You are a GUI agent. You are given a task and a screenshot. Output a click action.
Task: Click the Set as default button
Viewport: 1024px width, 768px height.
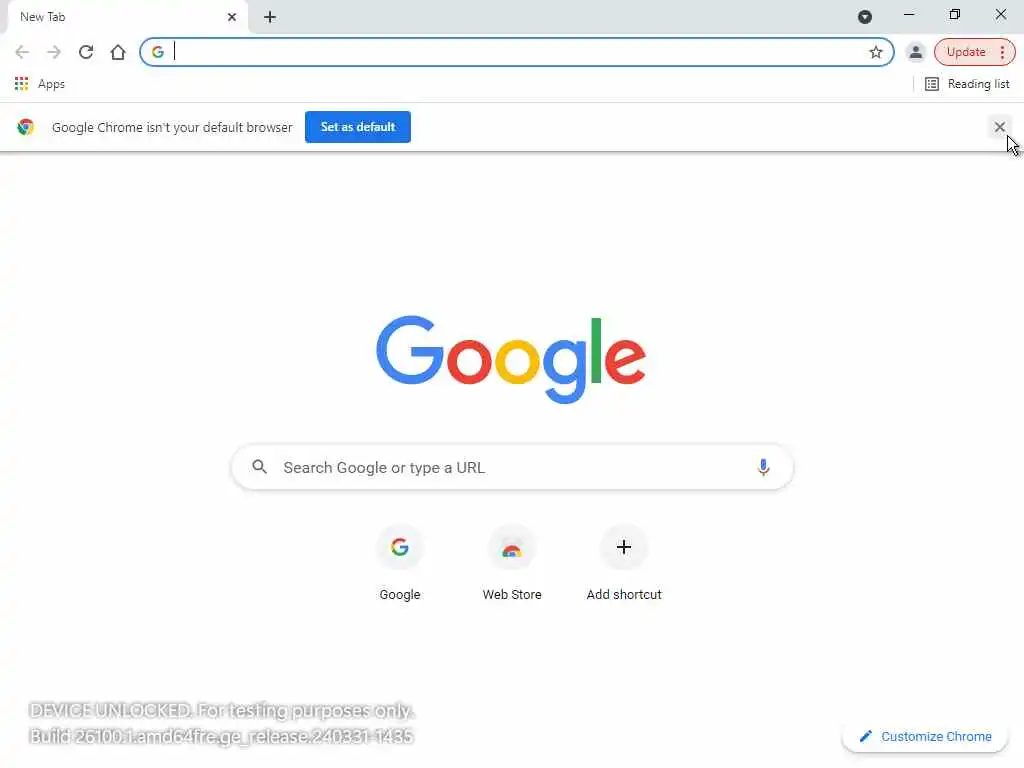coord(358,127)
